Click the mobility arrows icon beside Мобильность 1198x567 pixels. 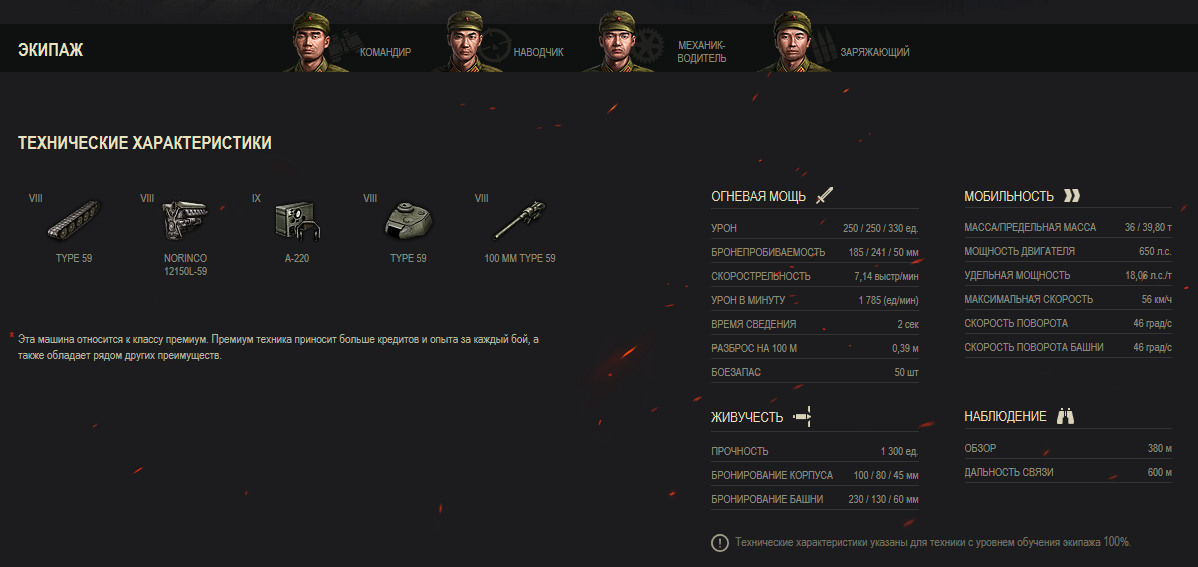(x=1072, y=196)
